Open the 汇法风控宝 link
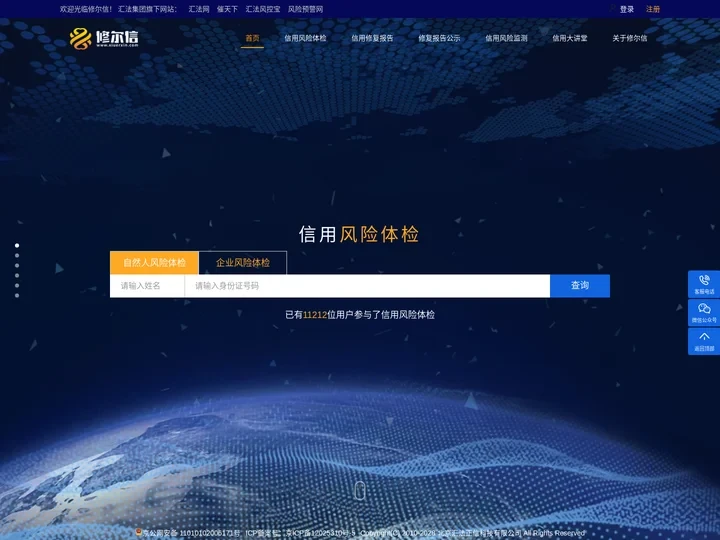Viewport: 720px width, 540px height. click(x=263, y=9)
